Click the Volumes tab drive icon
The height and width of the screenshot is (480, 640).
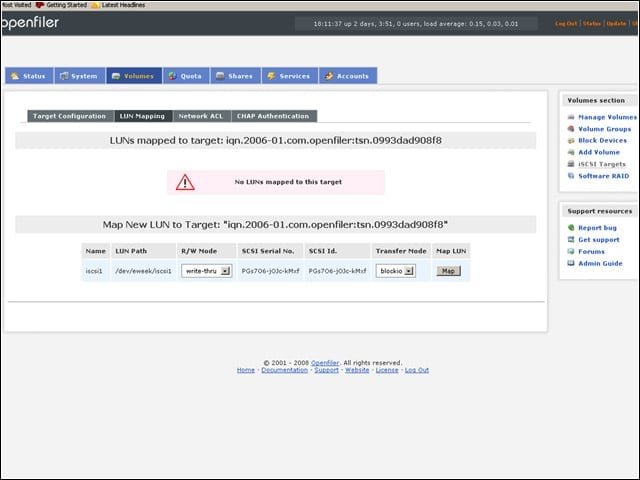pyautogui.click(x=116, y=76)
